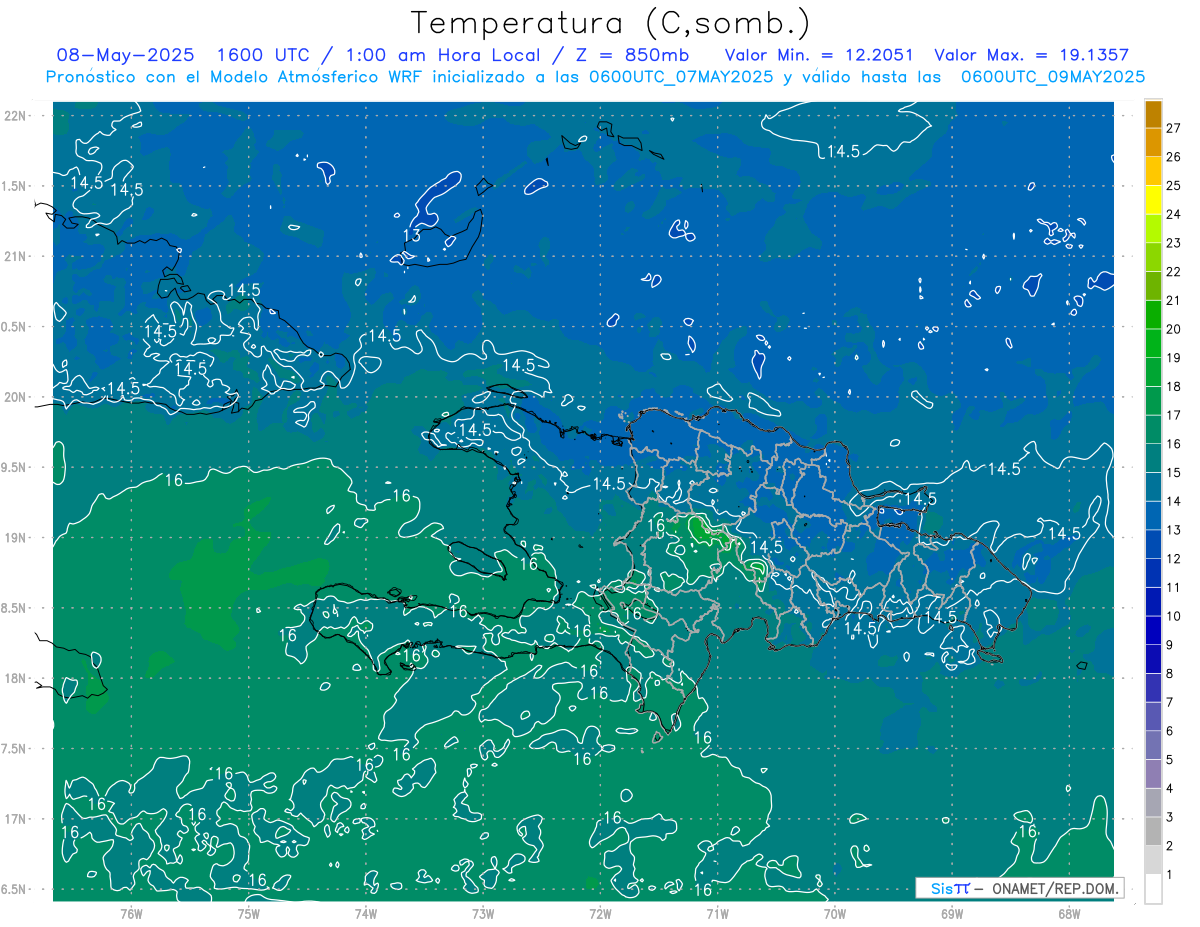The image size is (1200, 927).
Task: Select the "Z = 850mb" level label
Action: [632, 55]
